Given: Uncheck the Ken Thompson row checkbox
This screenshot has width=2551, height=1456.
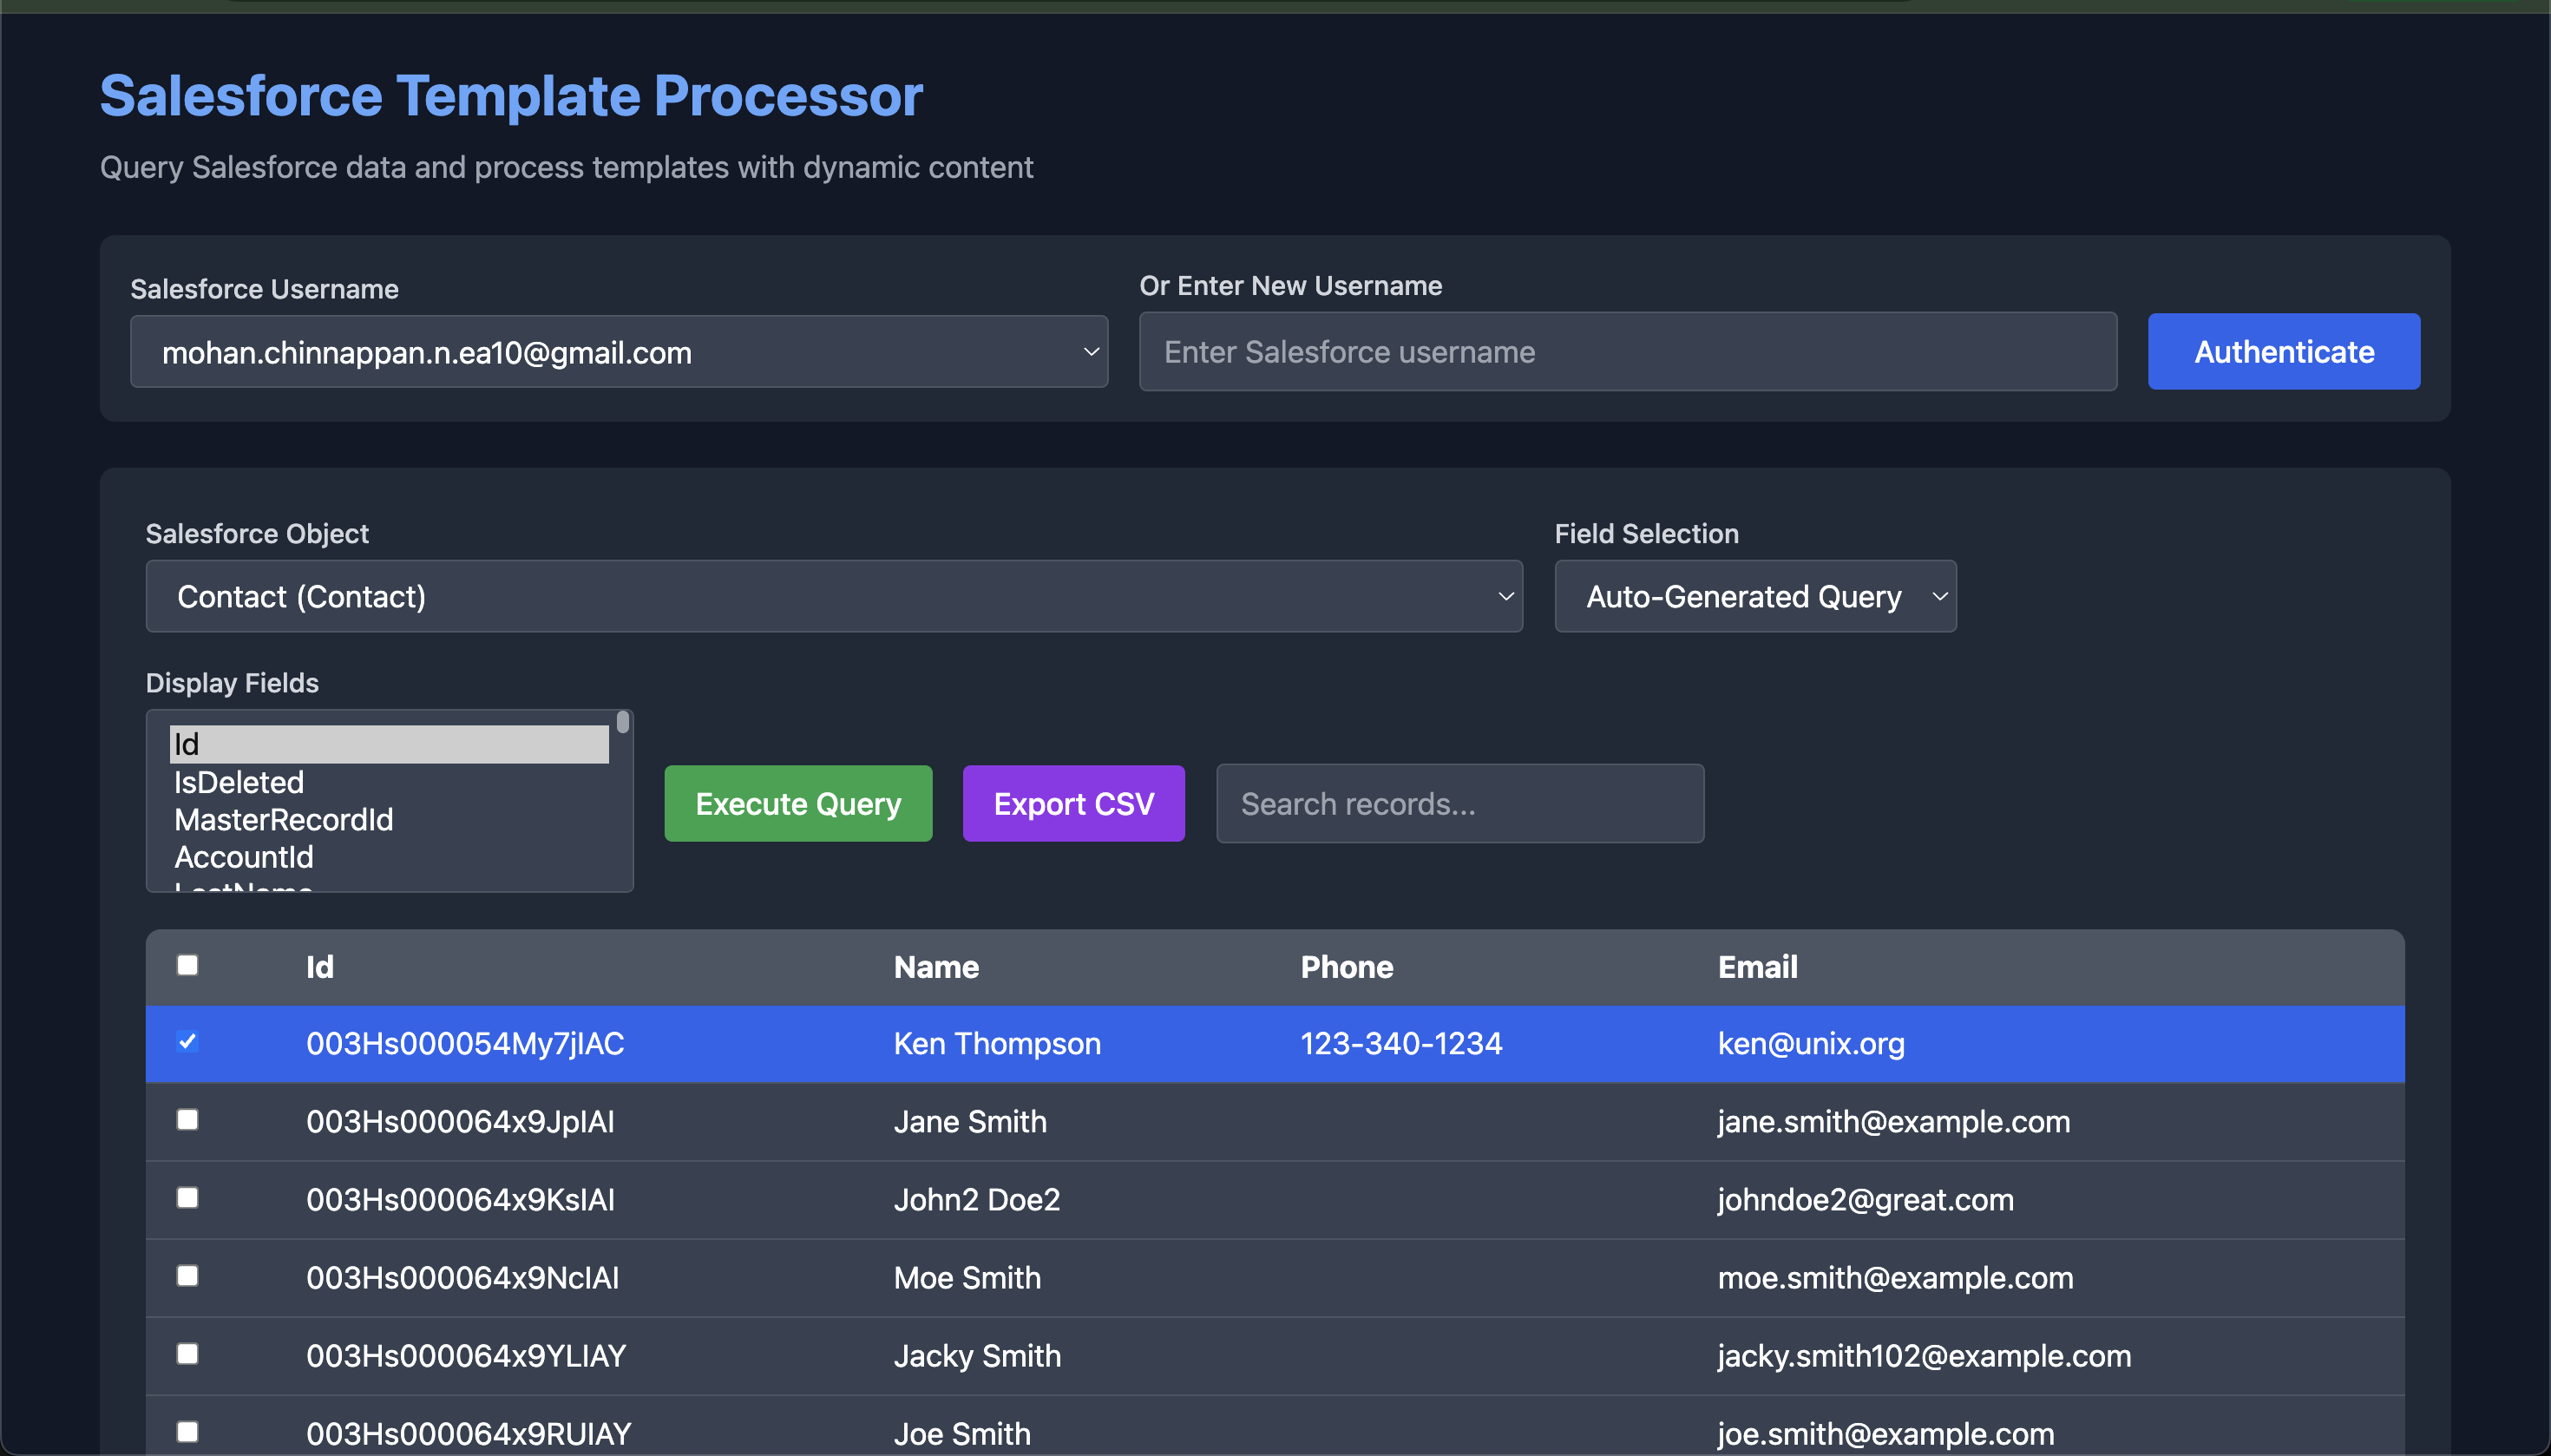Looking at the screenshot, I should (x=187, y=1042).
